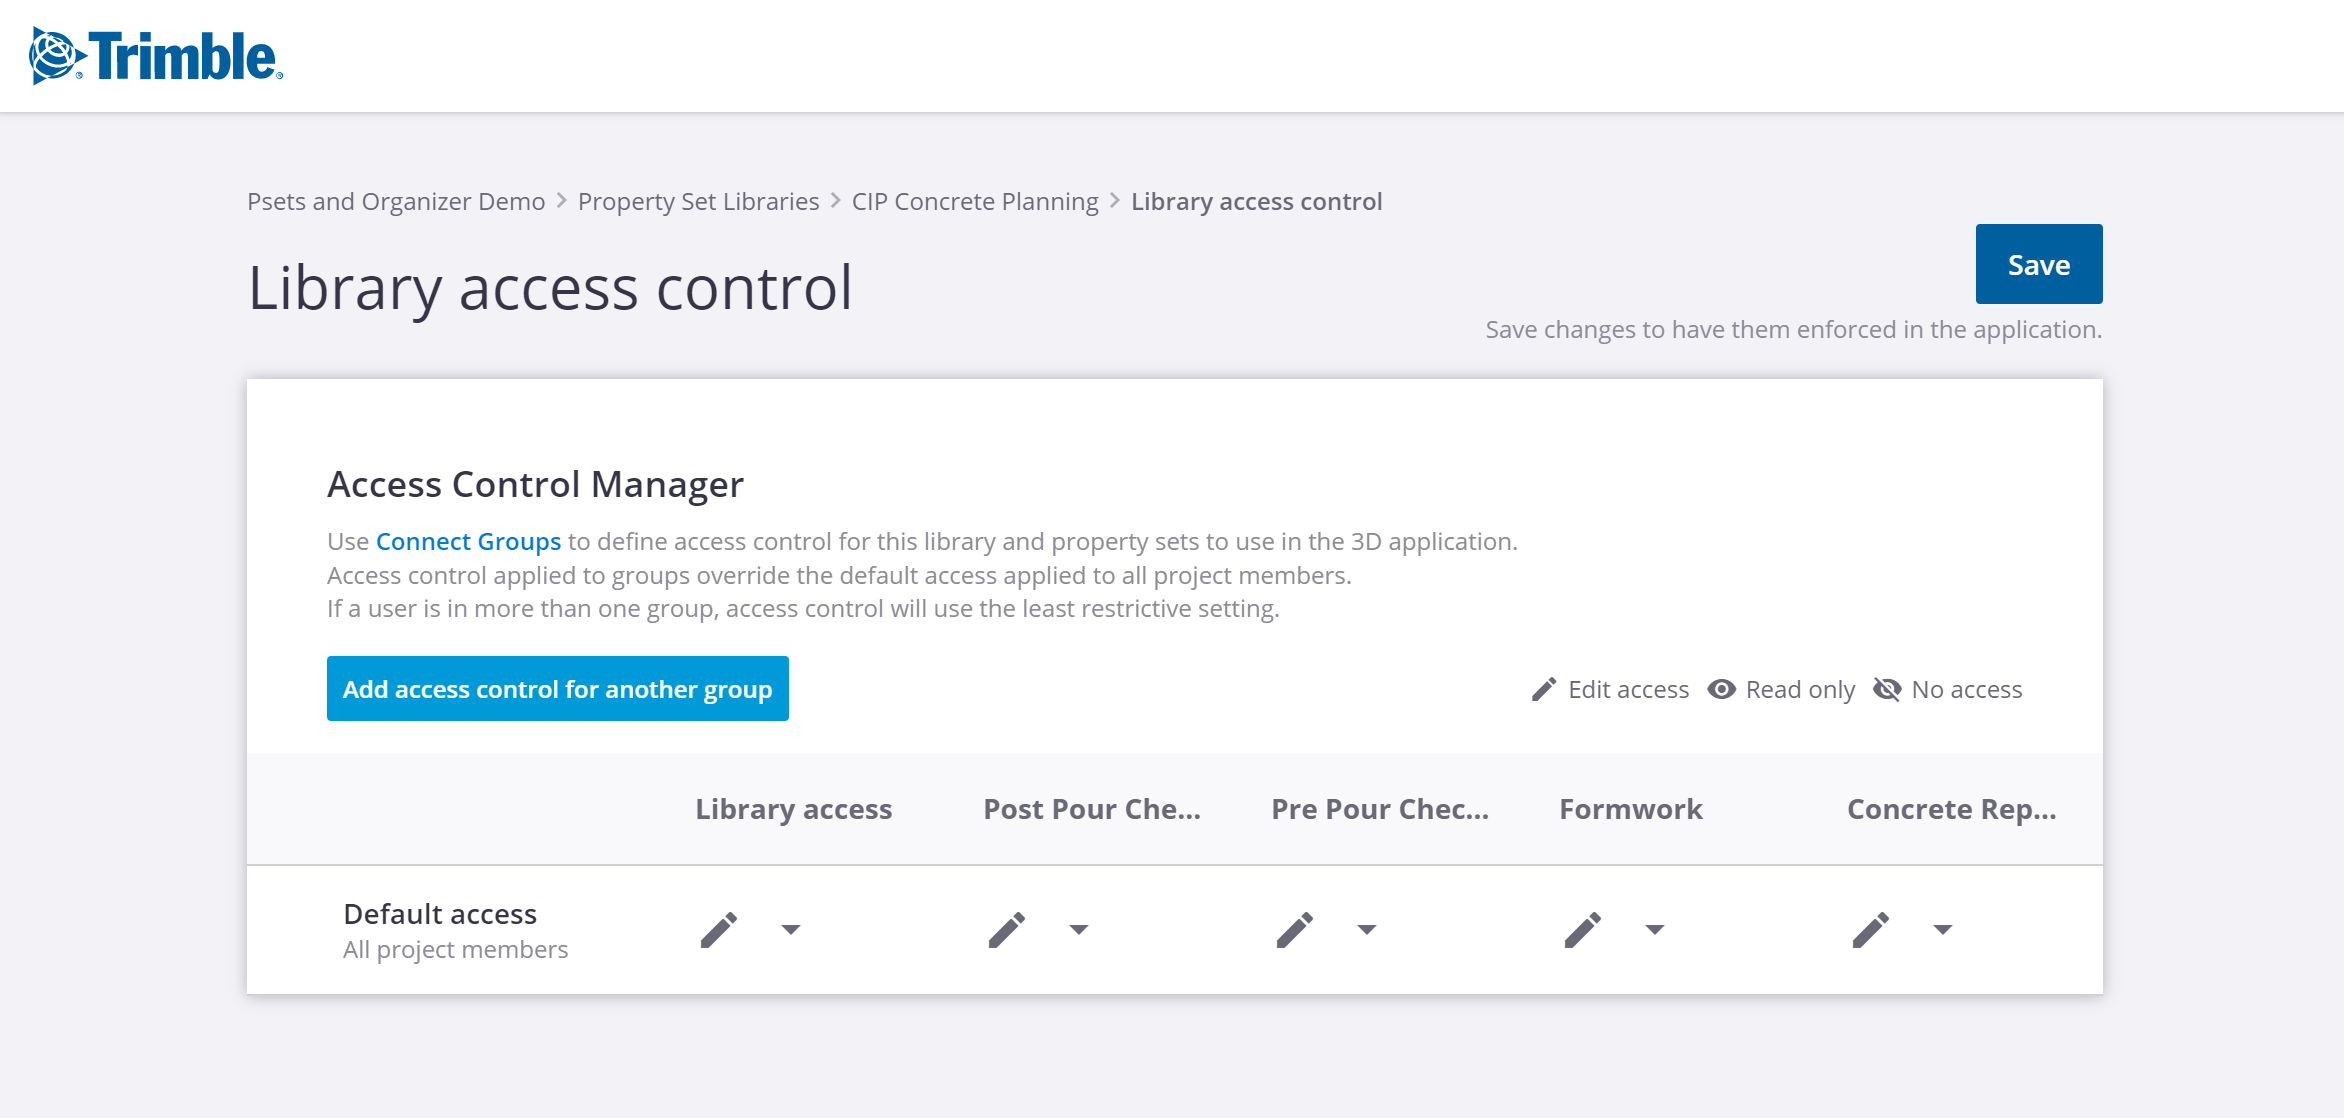Viewport: 2344px width, 1118px height.
Task: Open the Pre Pour Checklist access dropdown
Action: pos(1367,930)
